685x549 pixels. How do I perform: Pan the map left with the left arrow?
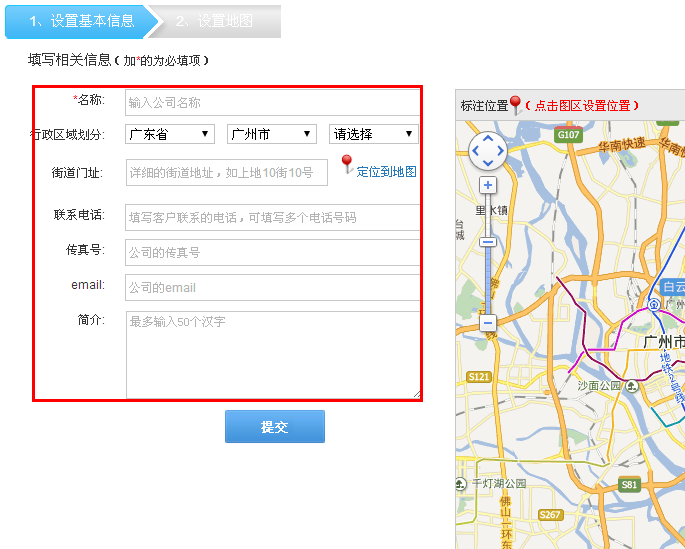coord(476,152)
